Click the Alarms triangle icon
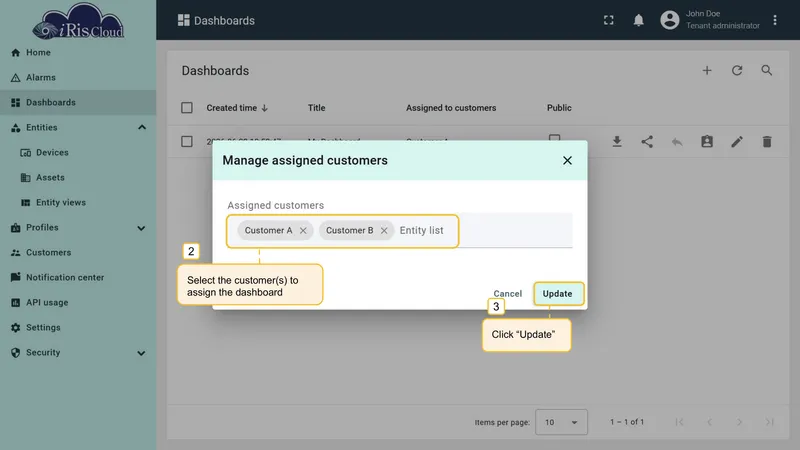 [x=15, y=78]
